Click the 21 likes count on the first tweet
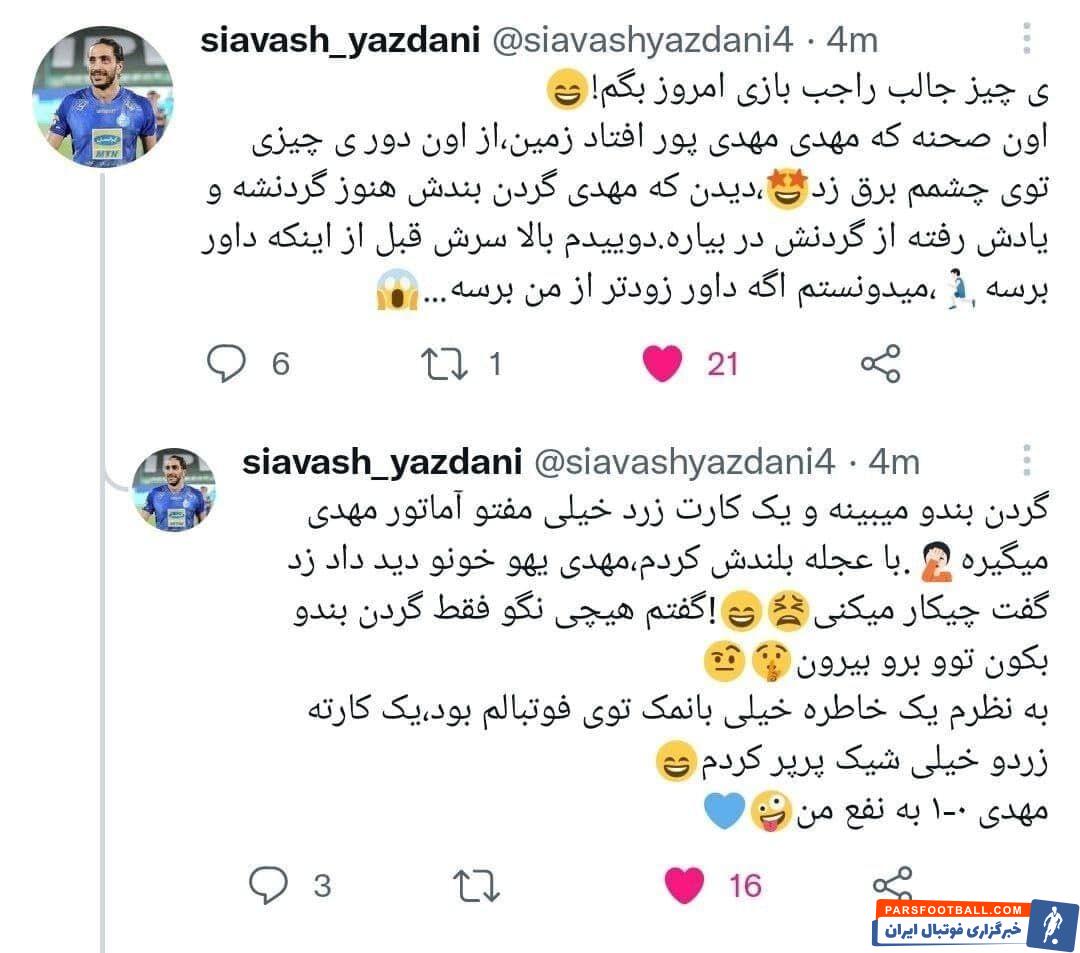Viewport: 1080px width, 953px height. click(x=723, y=364)
